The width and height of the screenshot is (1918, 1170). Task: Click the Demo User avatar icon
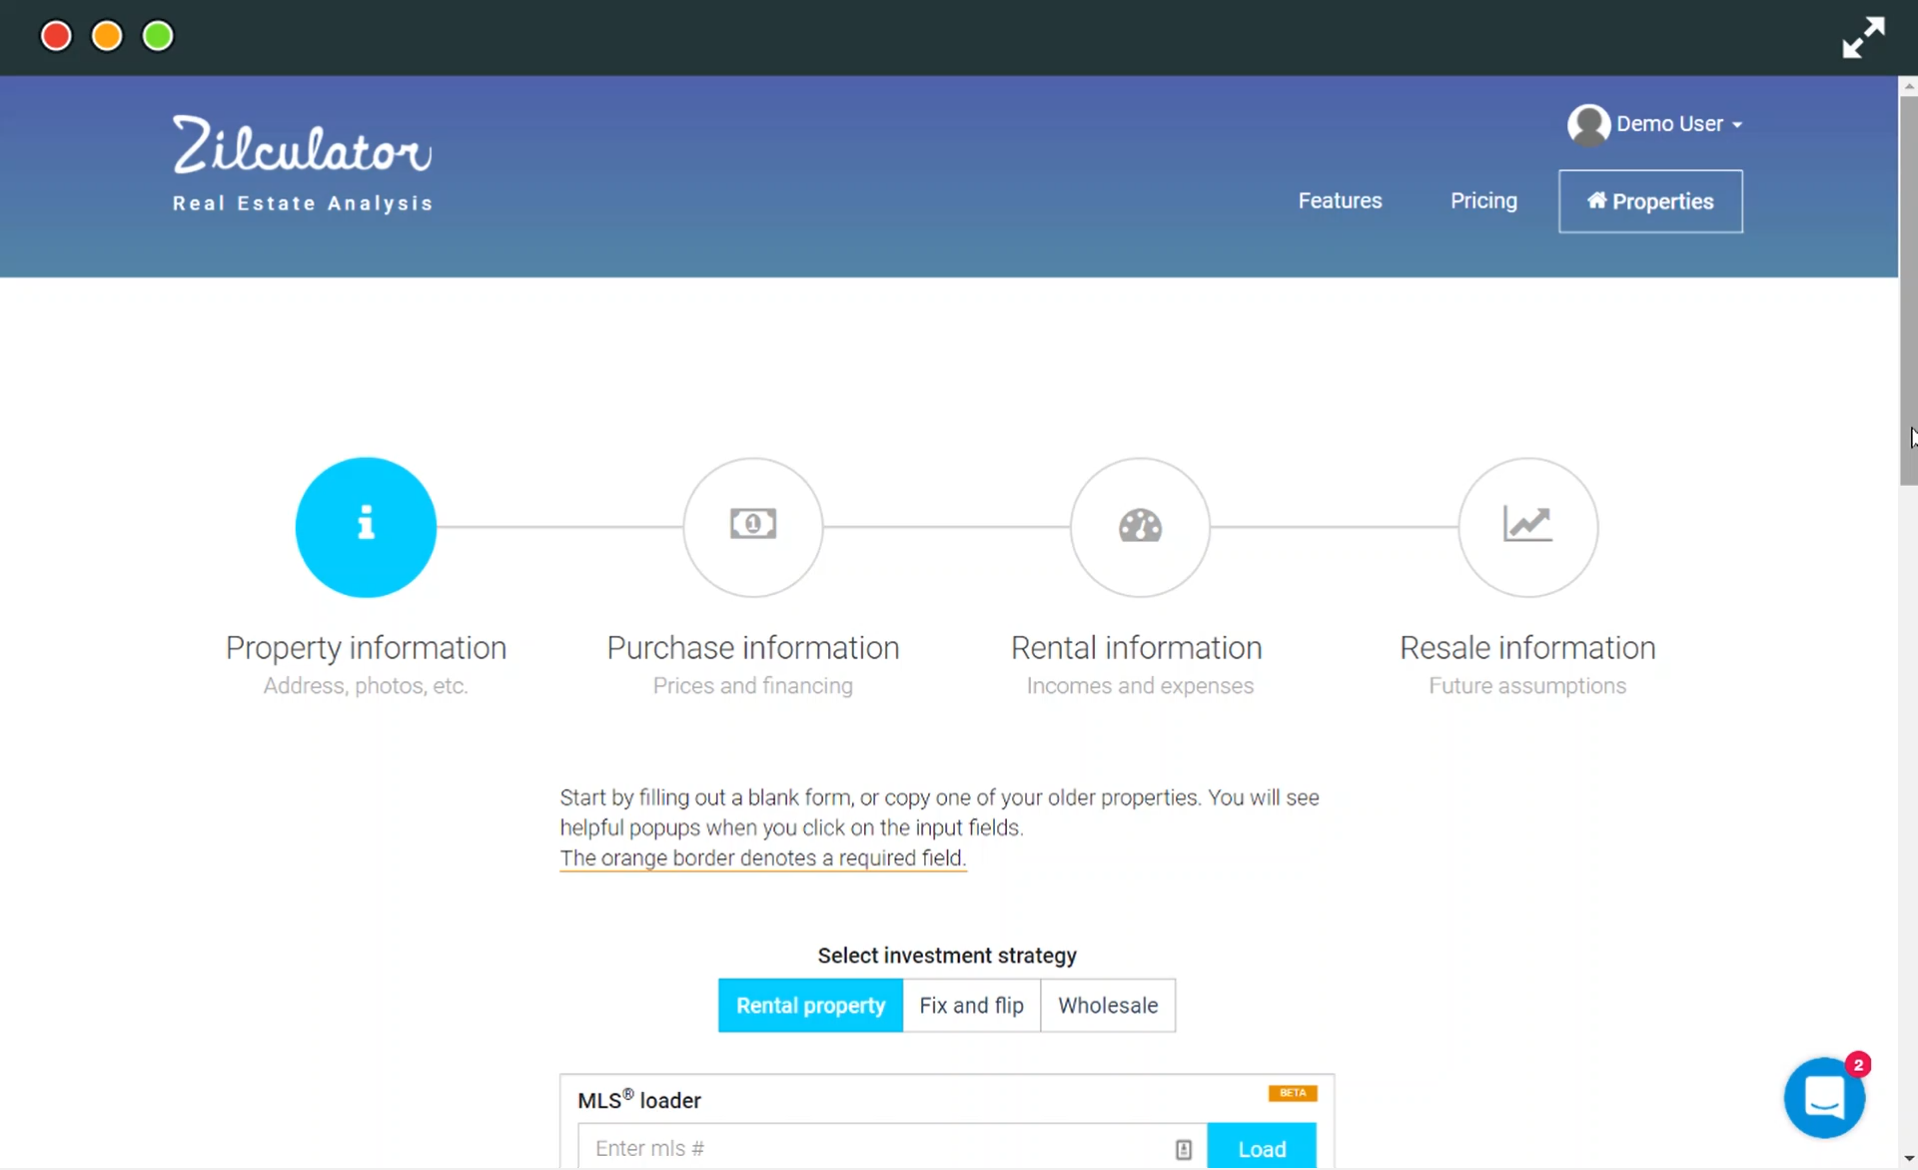click(x=1588, y=125)
